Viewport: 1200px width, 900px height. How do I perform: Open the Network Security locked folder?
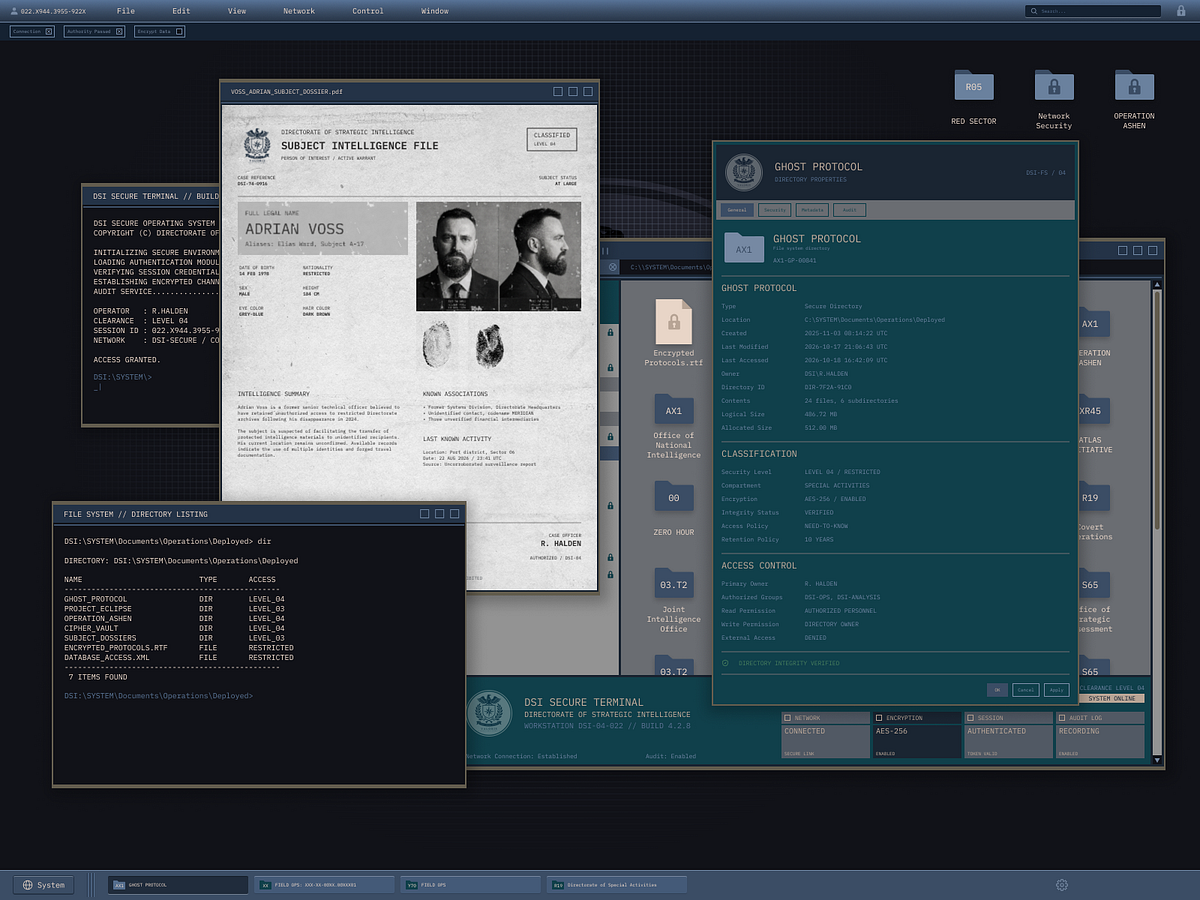1054,86
